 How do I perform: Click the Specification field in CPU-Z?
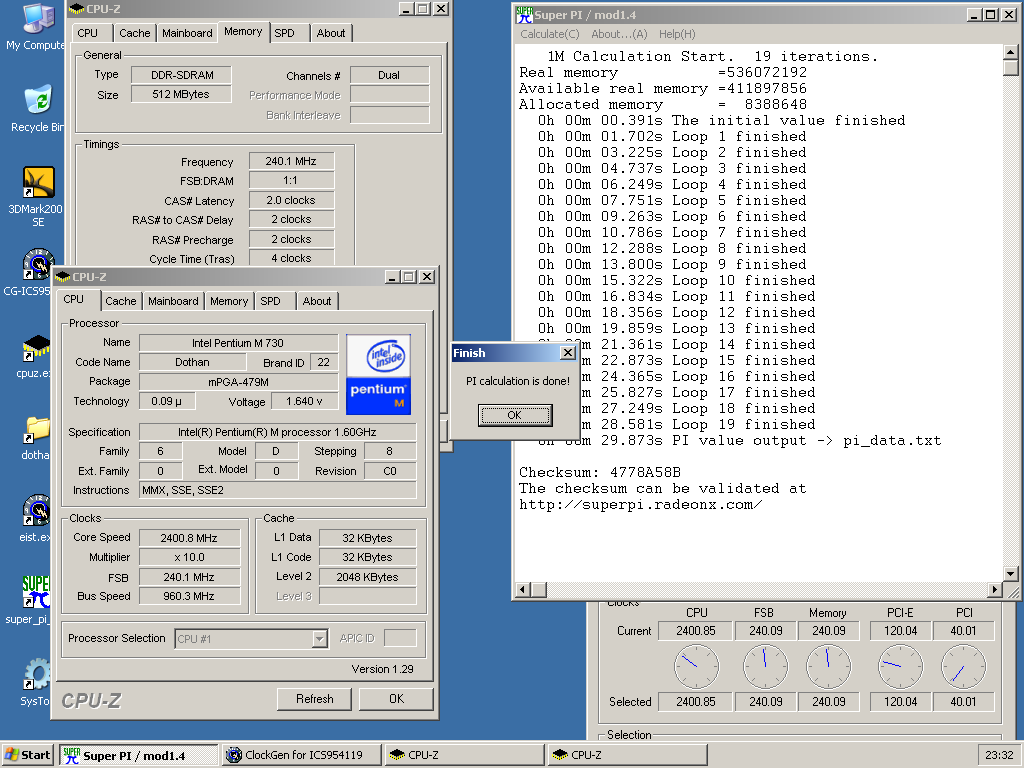pyautogui.click(x=278, y=432)
